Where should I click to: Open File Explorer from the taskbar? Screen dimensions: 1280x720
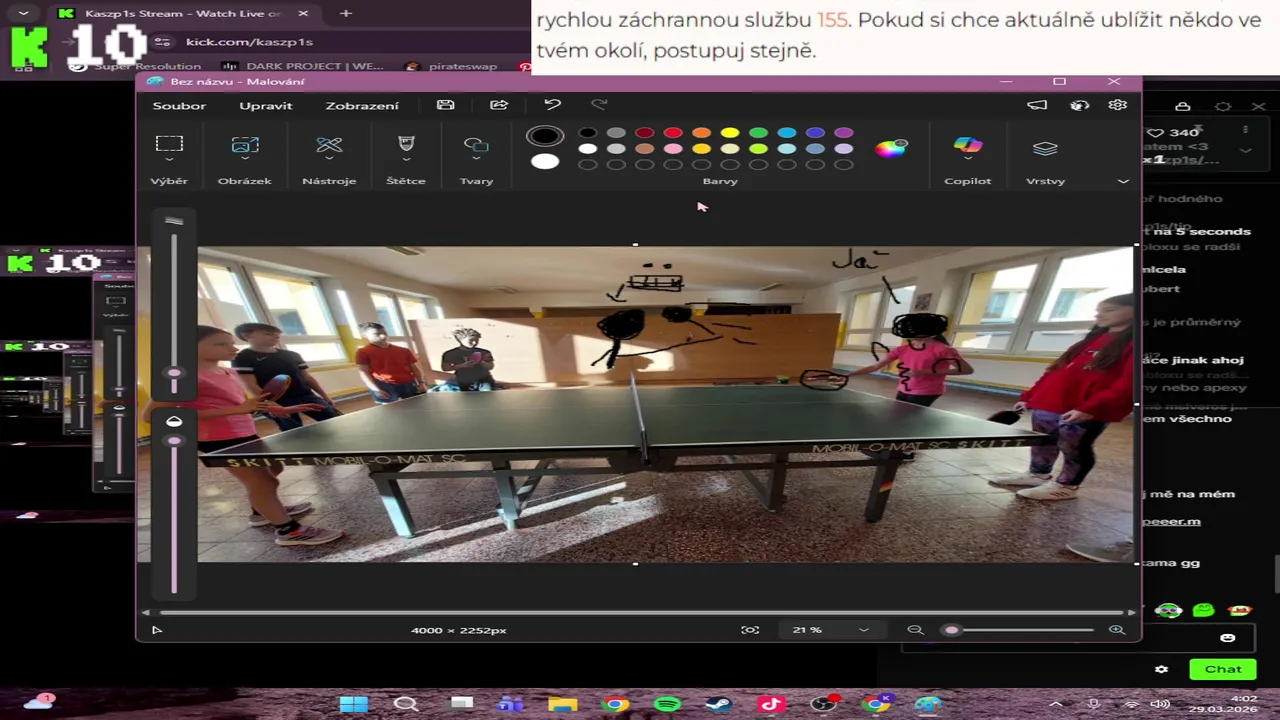tap(563, 704)
